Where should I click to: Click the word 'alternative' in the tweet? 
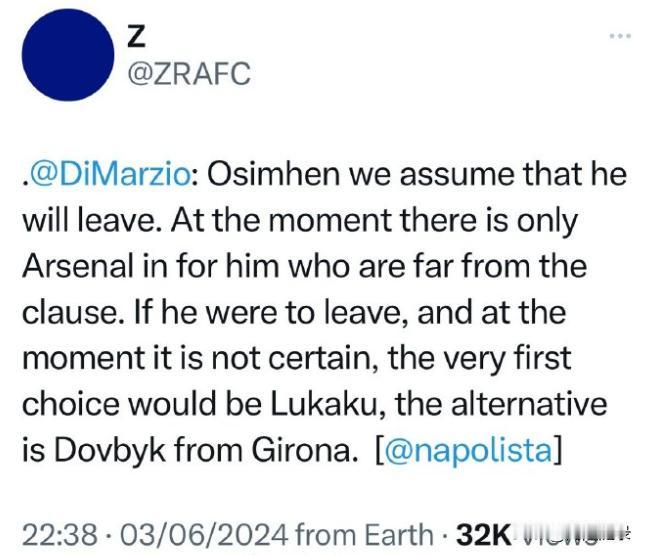[x=529, y=404]
